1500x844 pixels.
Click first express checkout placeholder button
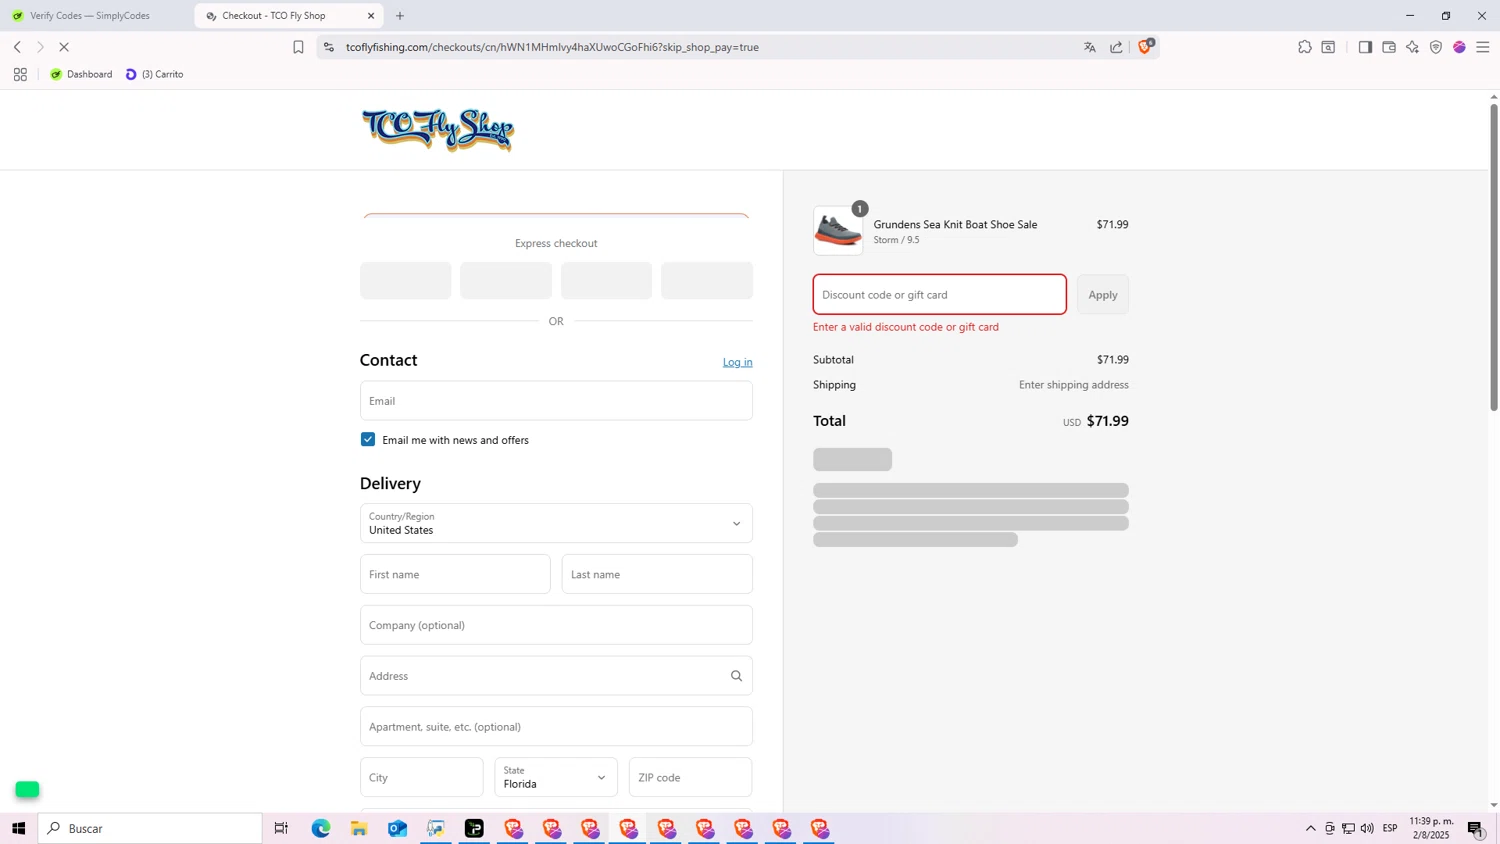tap(406, 281)
